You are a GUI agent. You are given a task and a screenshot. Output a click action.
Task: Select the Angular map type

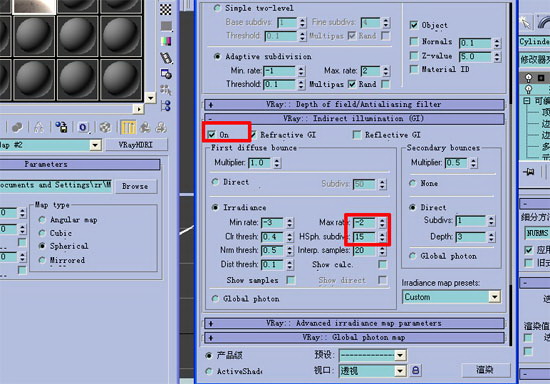pos(42,220)
